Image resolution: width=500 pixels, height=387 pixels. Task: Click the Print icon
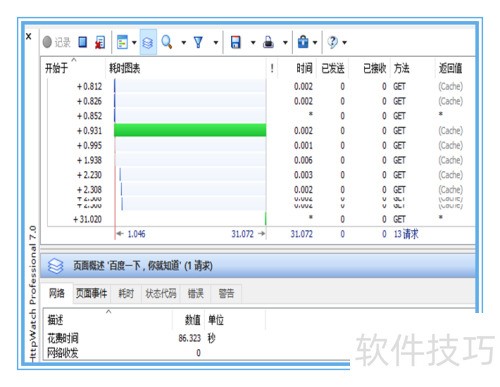268,42
